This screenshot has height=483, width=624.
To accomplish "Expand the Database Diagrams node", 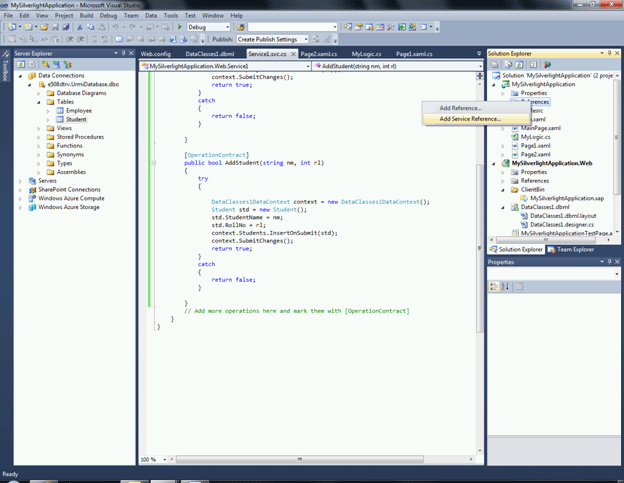I will pyautogui.click(x=39, y=93).
